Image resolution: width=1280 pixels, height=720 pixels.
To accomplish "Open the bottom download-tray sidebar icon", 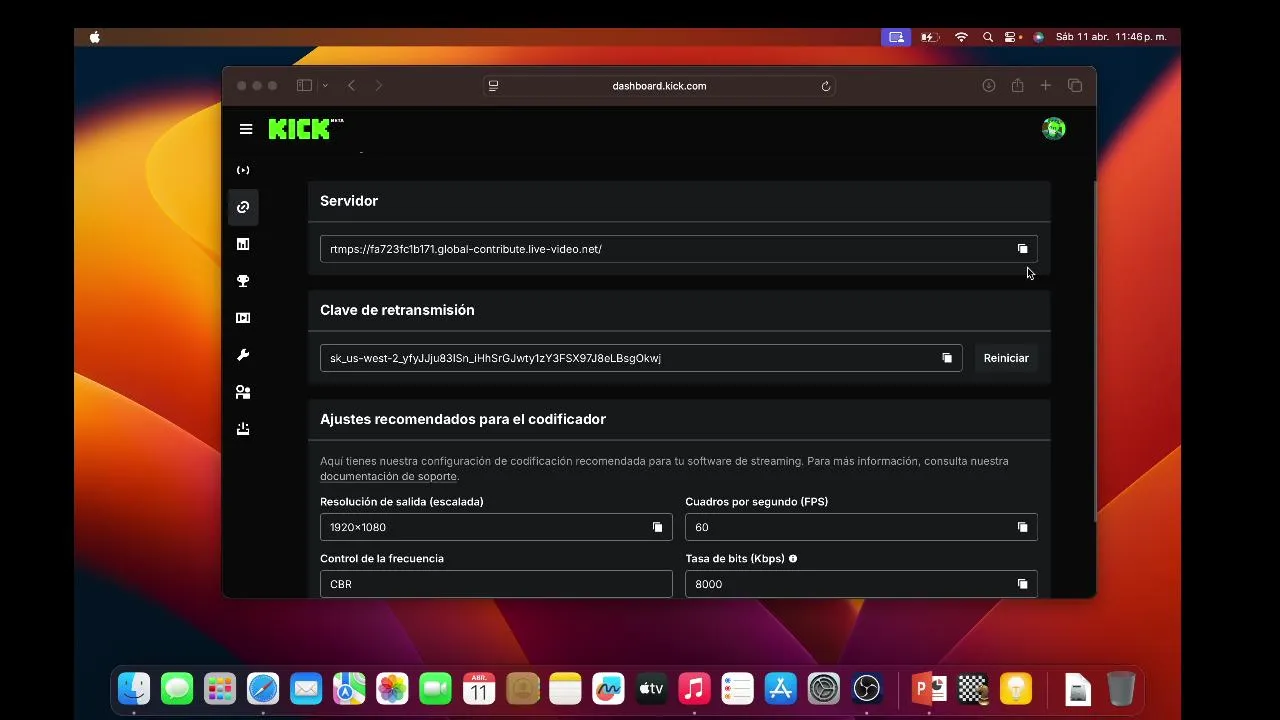I will (x=243, y=429).
